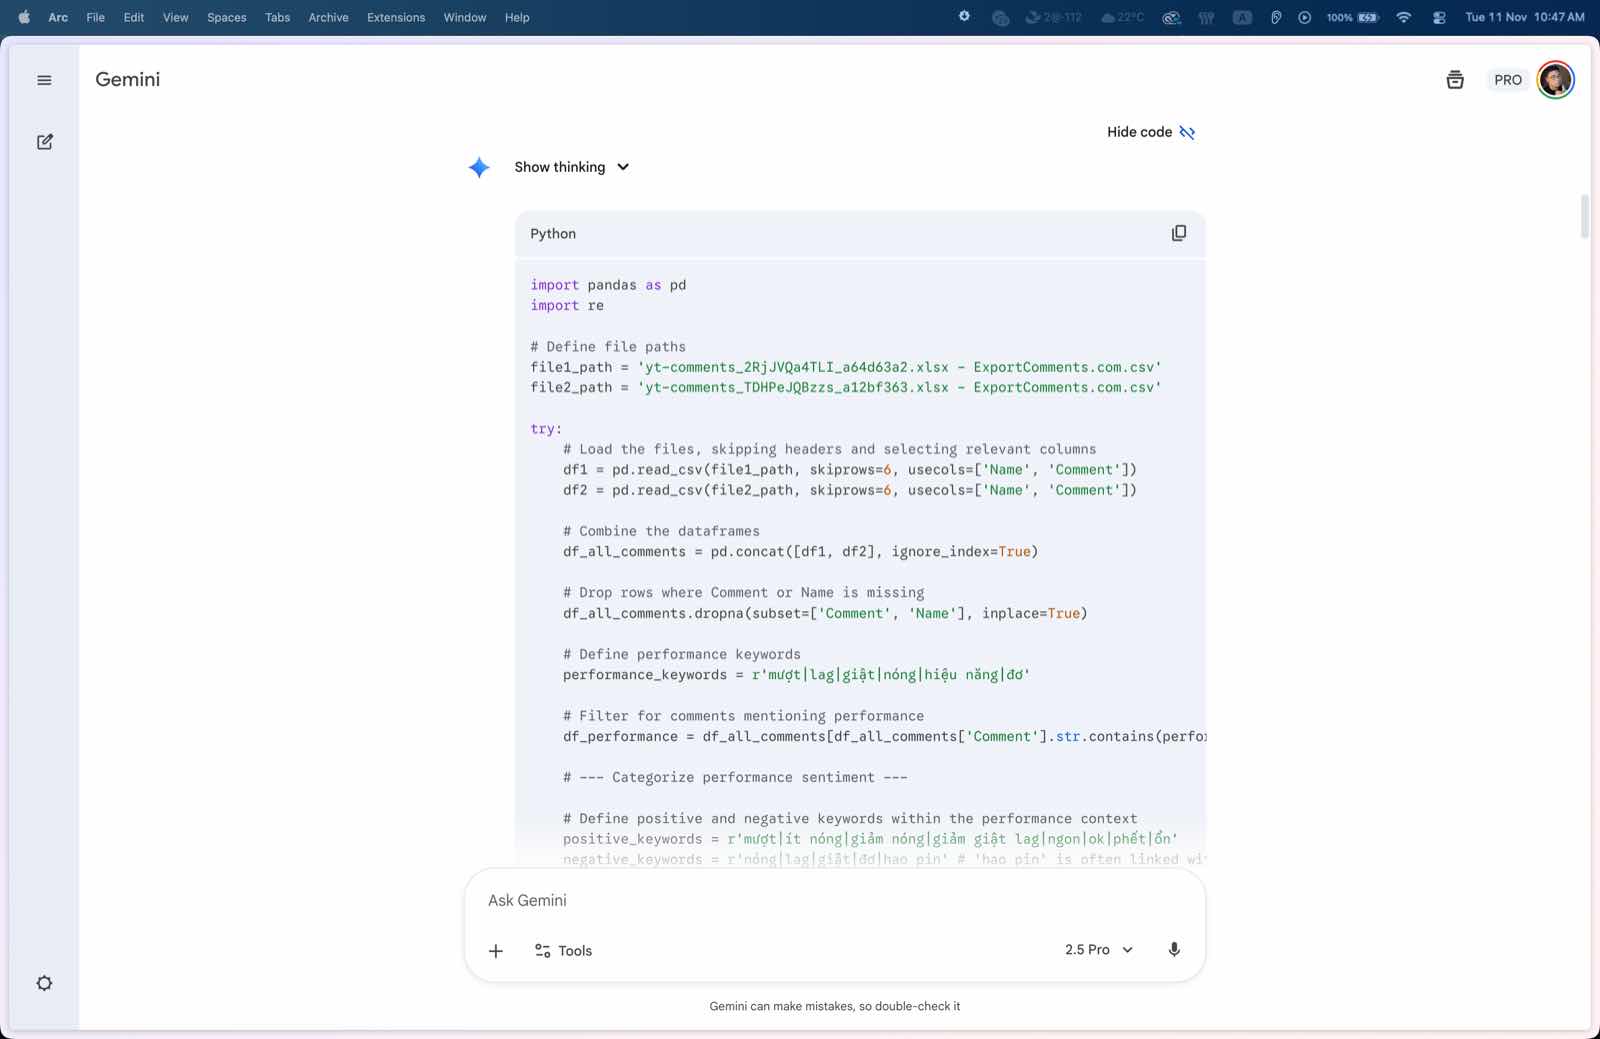Open the hamburger main menu
1600x1039 pixels.
tap(44, 80)
